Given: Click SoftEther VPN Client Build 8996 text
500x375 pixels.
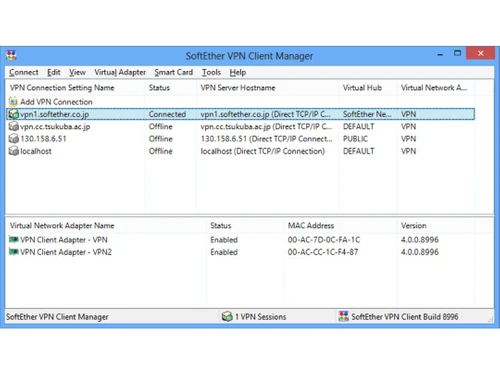Looking at the screenshot, I should (405, 317).
